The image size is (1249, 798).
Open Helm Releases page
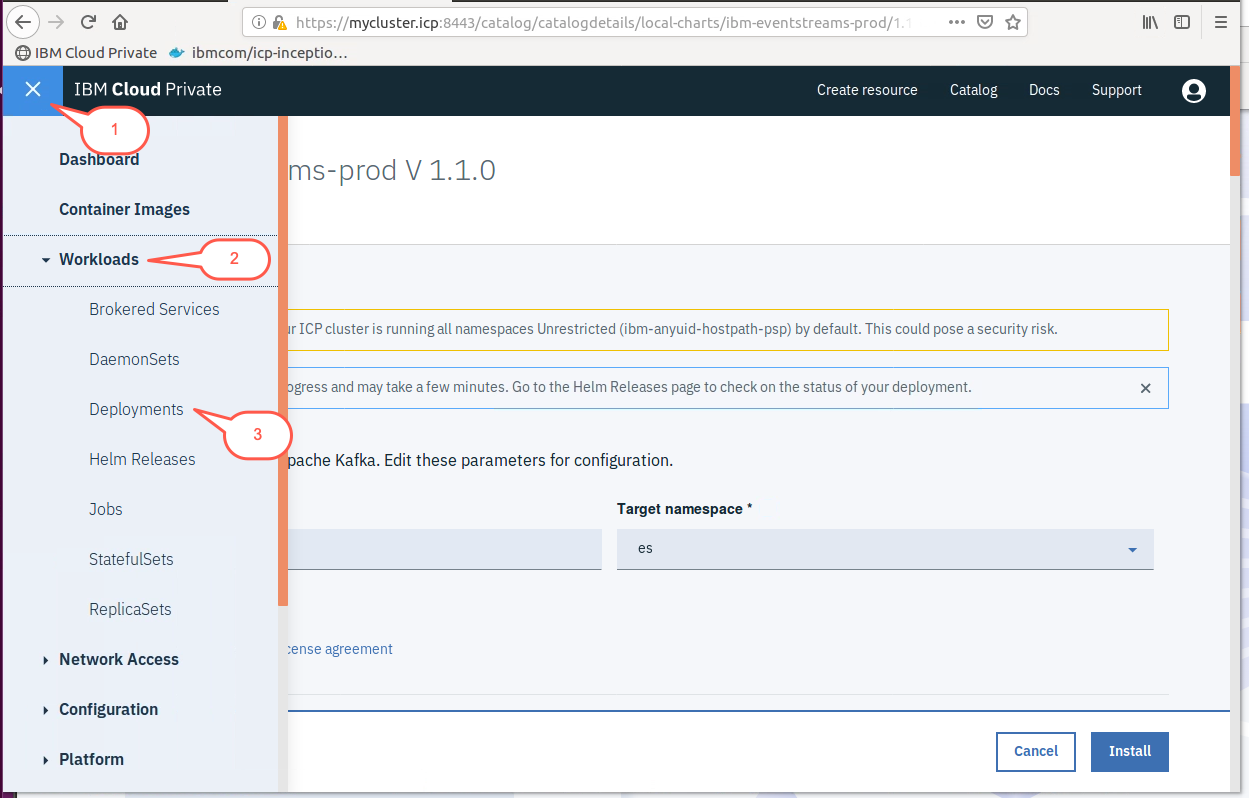pos(142,459)
